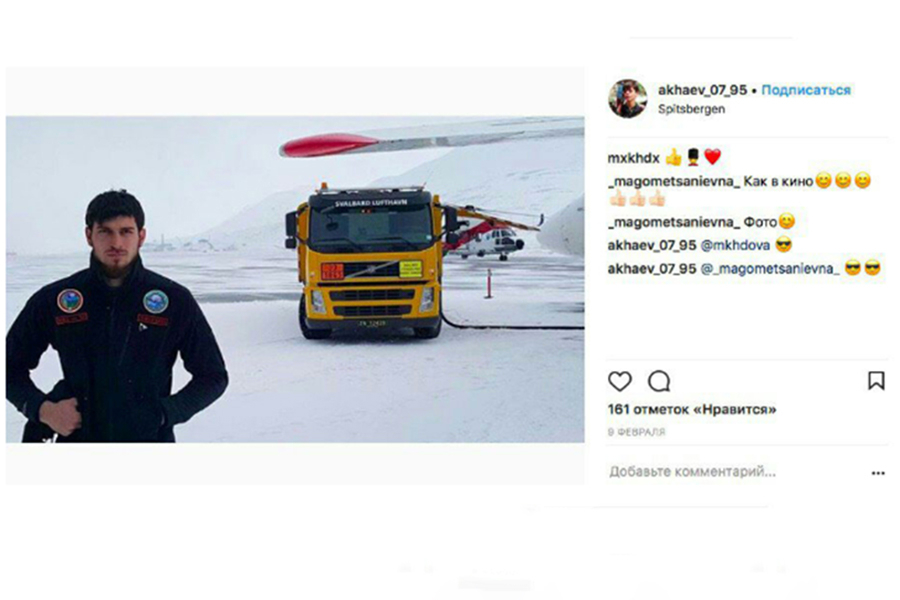Save the post with bookmark icon
Screen dimensions: 900x600
(x=876, y=381)
